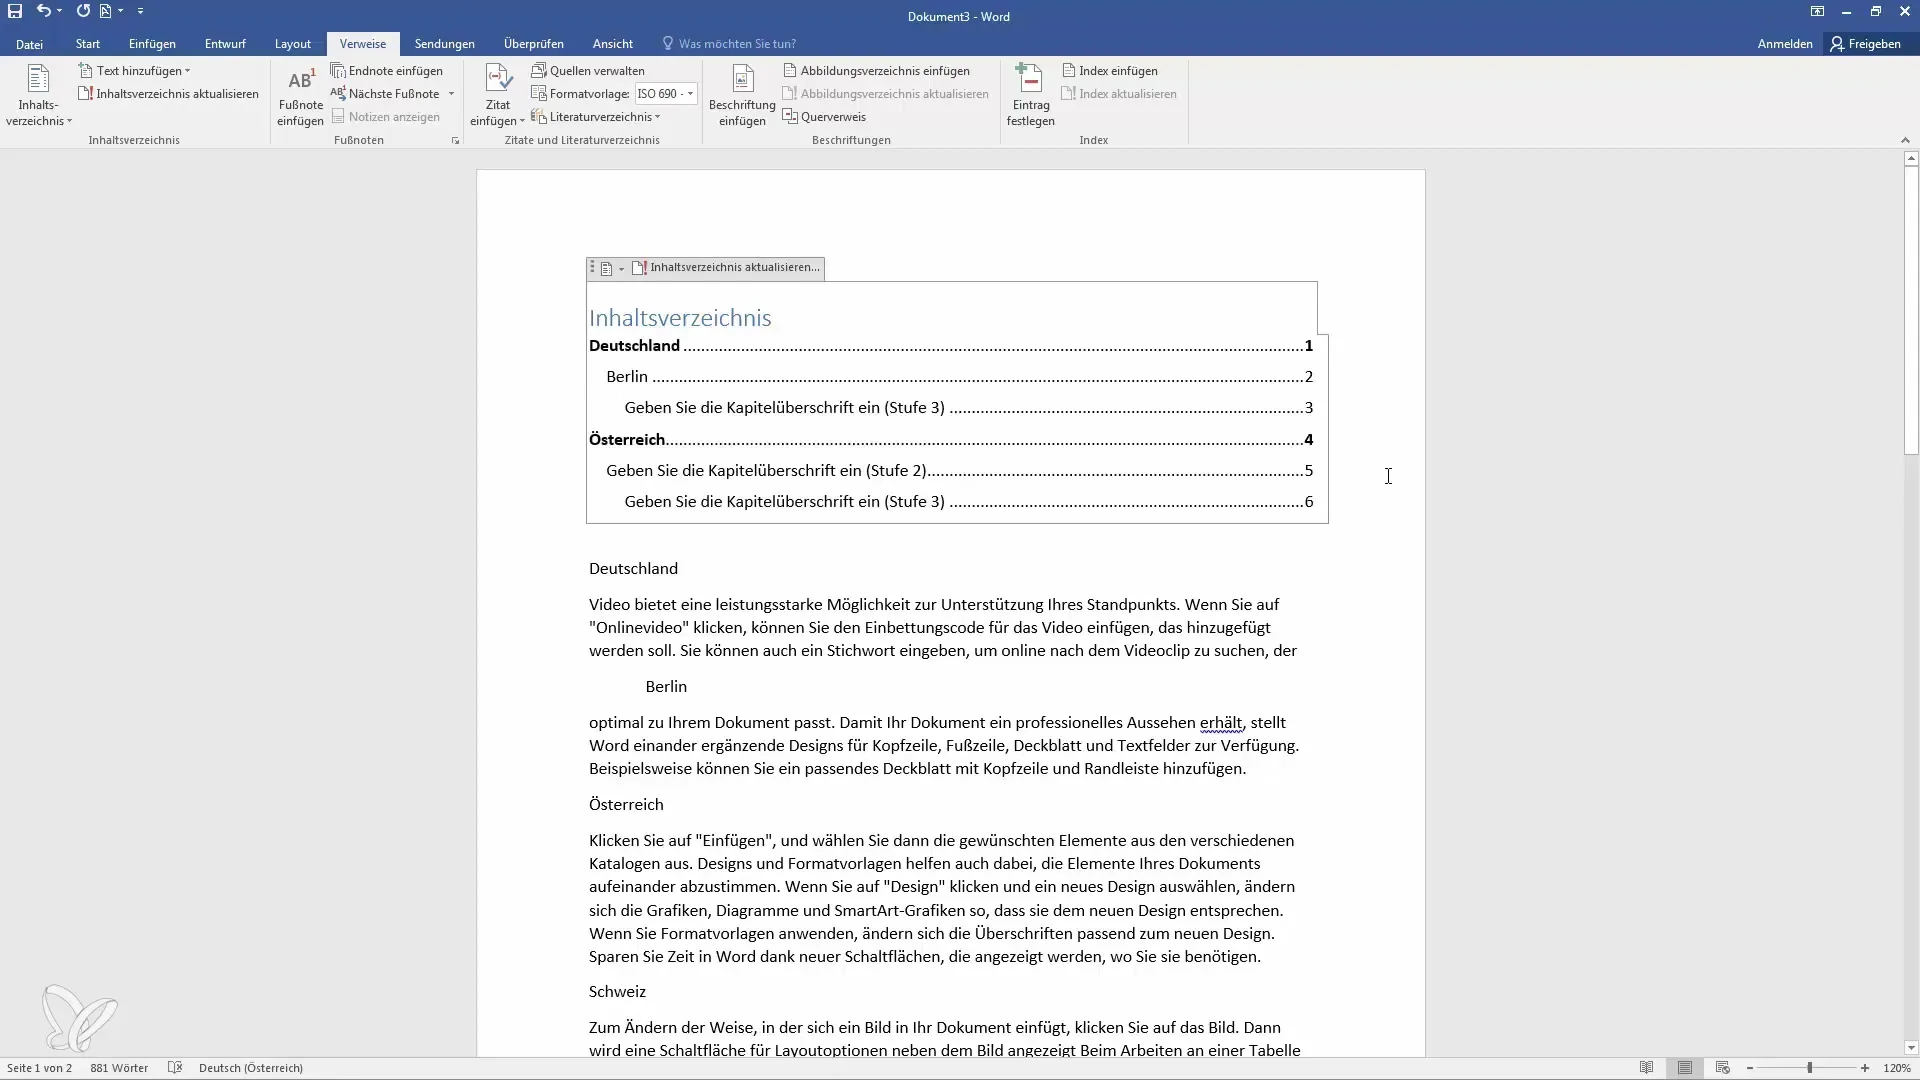Switch to the Ansicht tab
The height and width of the screenshot is (1080, 1920).
[x=613, y=44]
